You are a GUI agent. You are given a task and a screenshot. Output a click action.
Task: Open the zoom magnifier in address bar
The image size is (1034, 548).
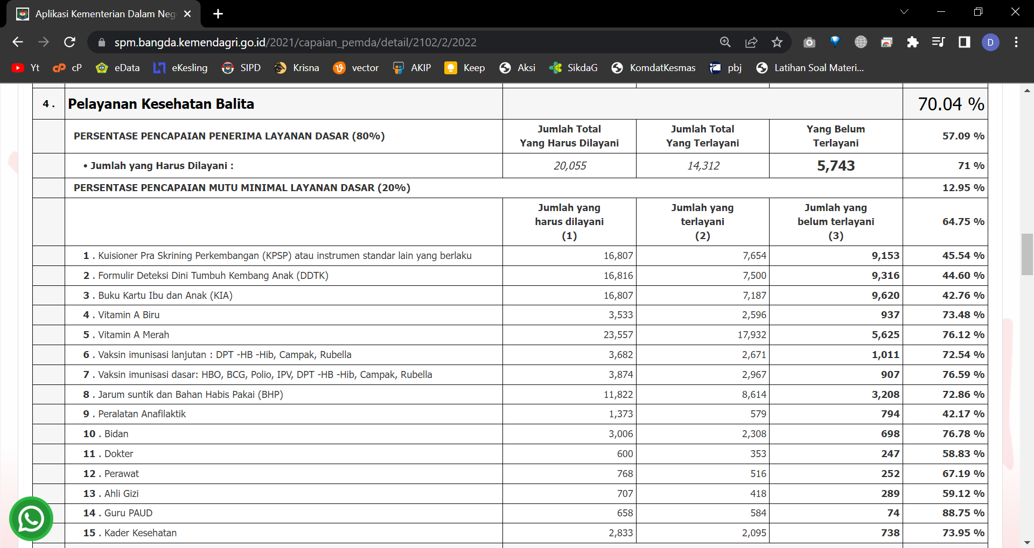(725, 42)
